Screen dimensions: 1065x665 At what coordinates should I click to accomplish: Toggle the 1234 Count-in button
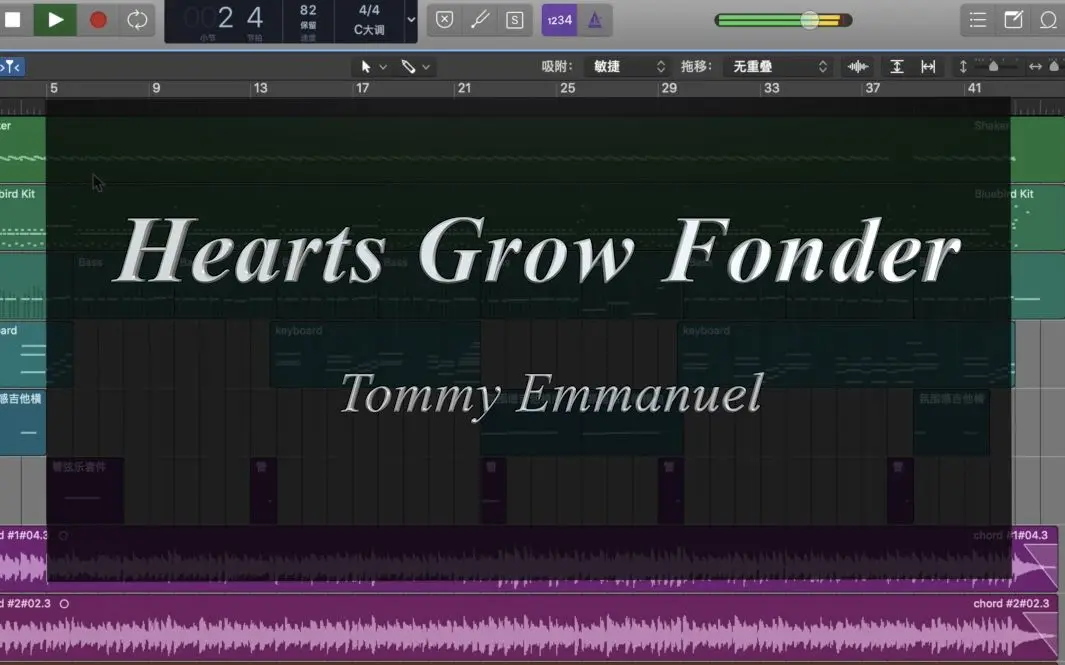click(559, 20)
